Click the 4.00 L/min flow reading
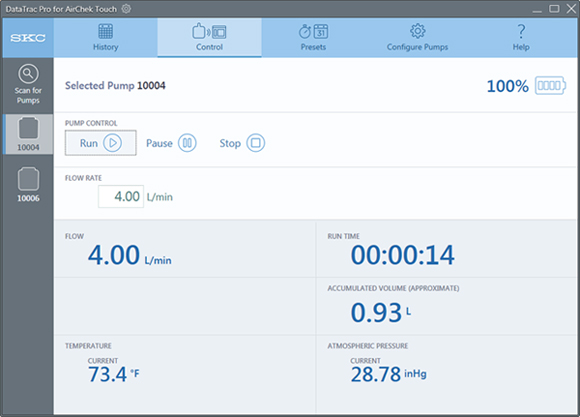580x417 pixels. point(129,255)
